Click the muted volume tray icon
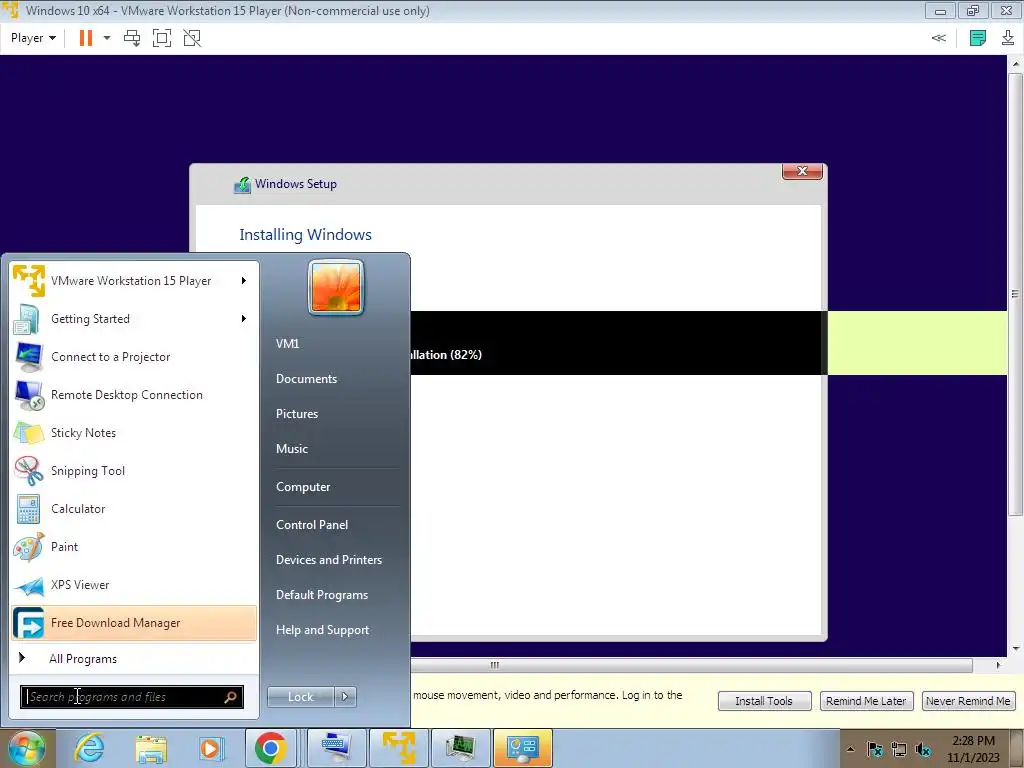Viewport: 1024px width, 768px height. pos(923,750)
